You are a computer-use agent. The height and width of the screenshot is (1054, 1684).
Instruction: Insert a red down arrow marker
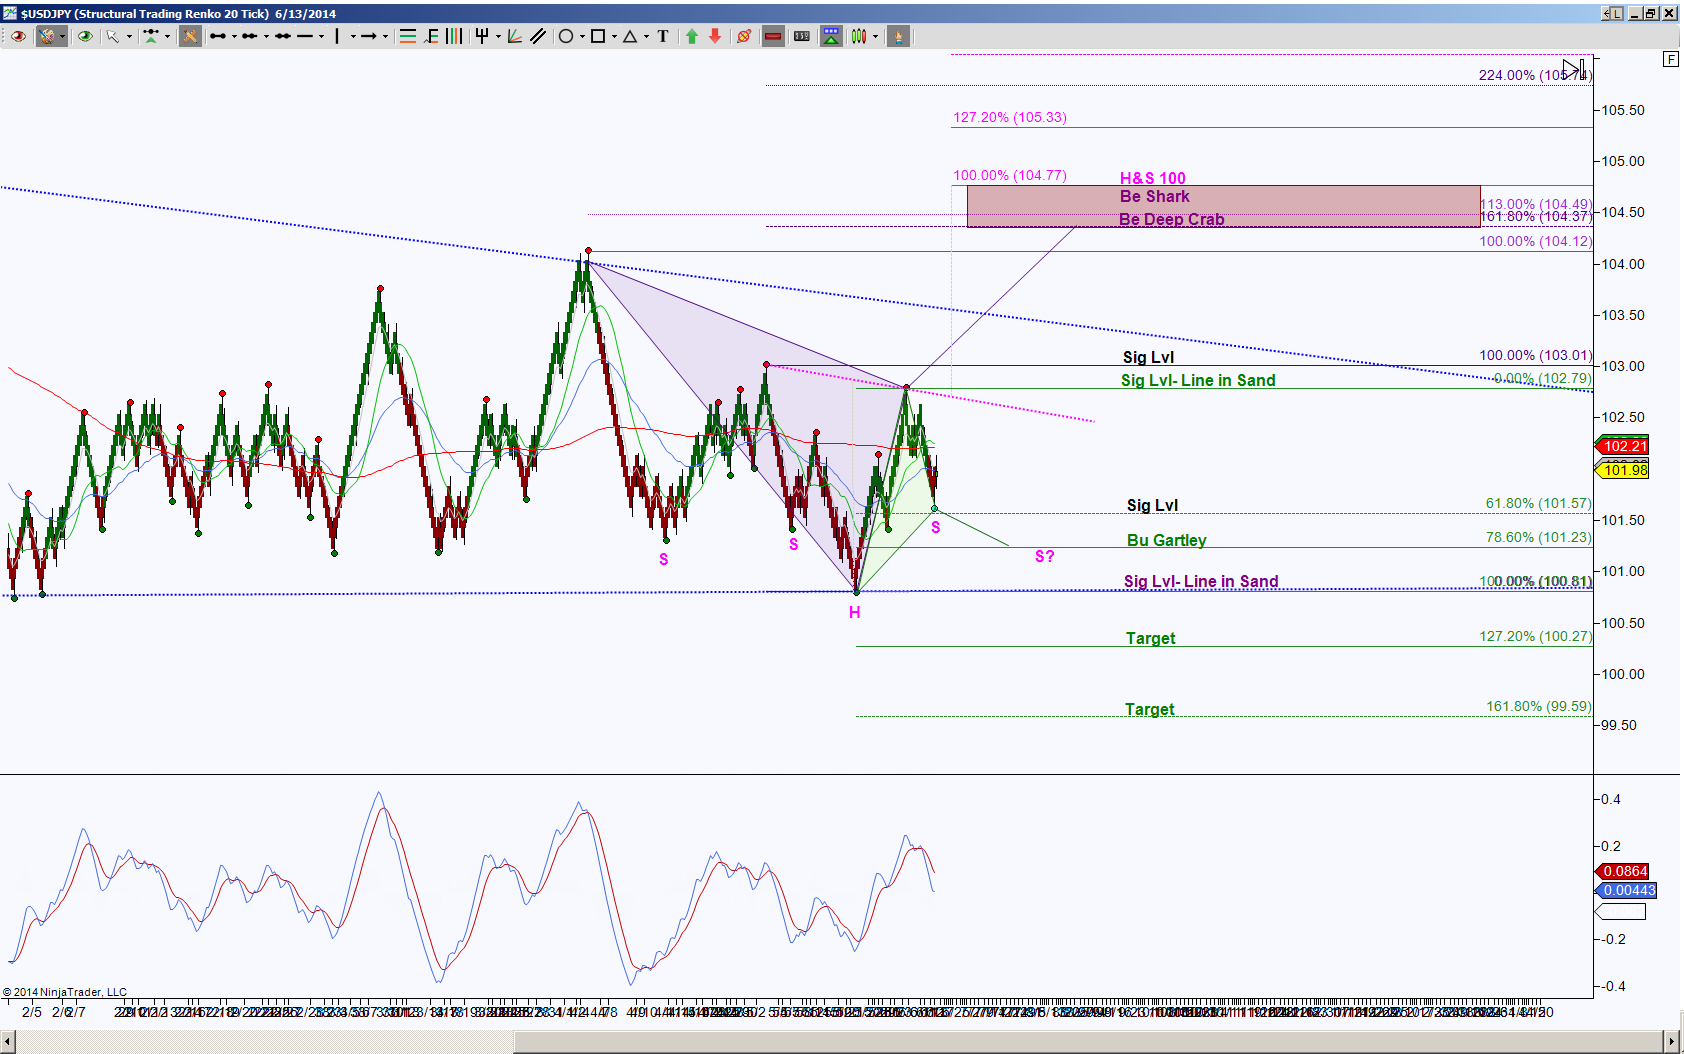pos(715,36)
